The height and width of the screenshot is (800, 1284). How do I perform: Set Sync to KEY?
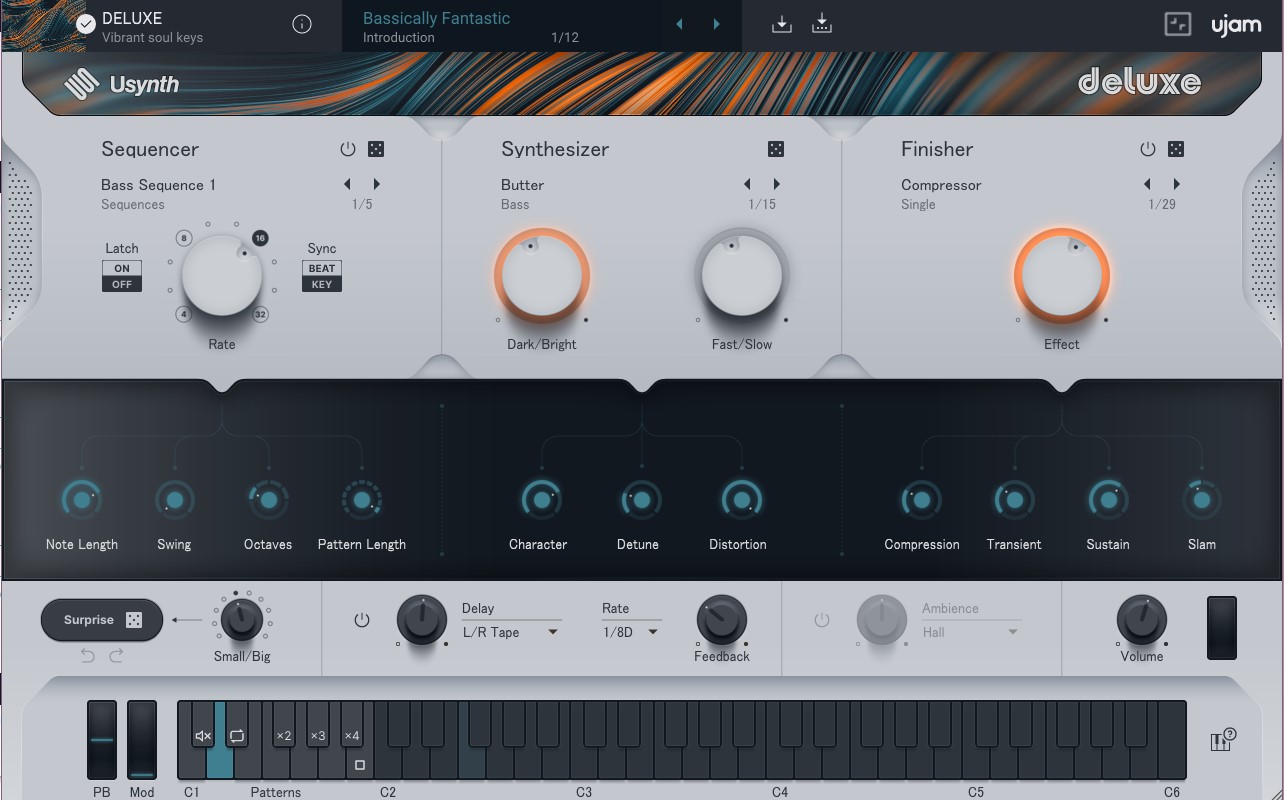pyautogui.click(x=322, y=284)
